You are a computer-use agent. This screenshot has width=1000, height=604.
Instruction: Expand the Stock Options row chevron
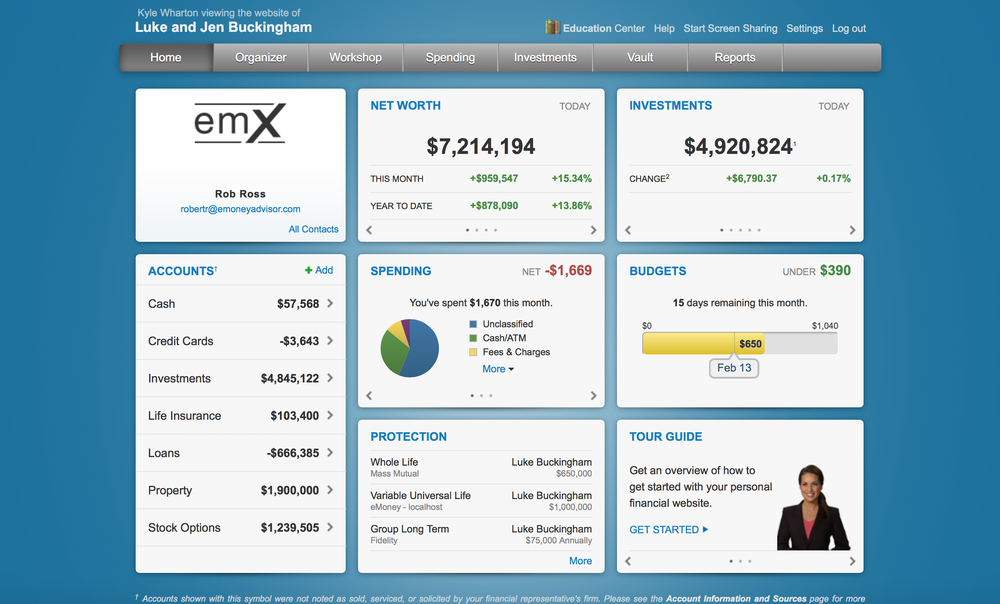330,528
